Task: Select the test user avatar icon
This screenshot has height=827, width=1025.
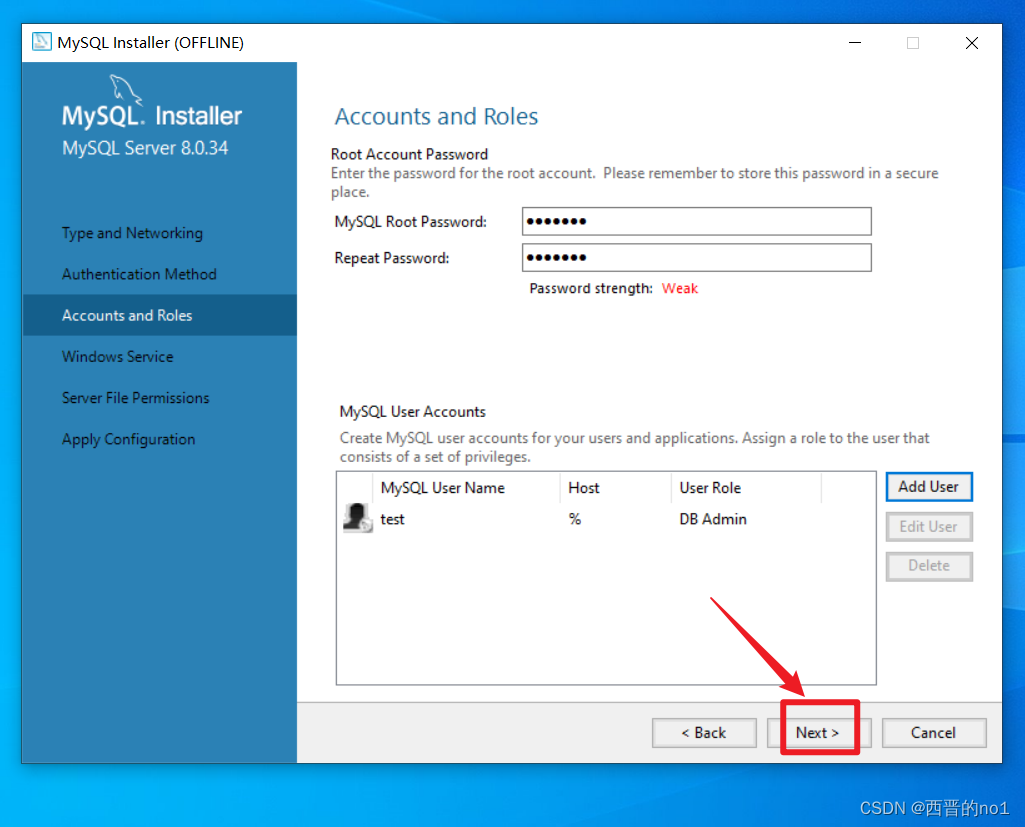Action: click(x=358, y=518)
